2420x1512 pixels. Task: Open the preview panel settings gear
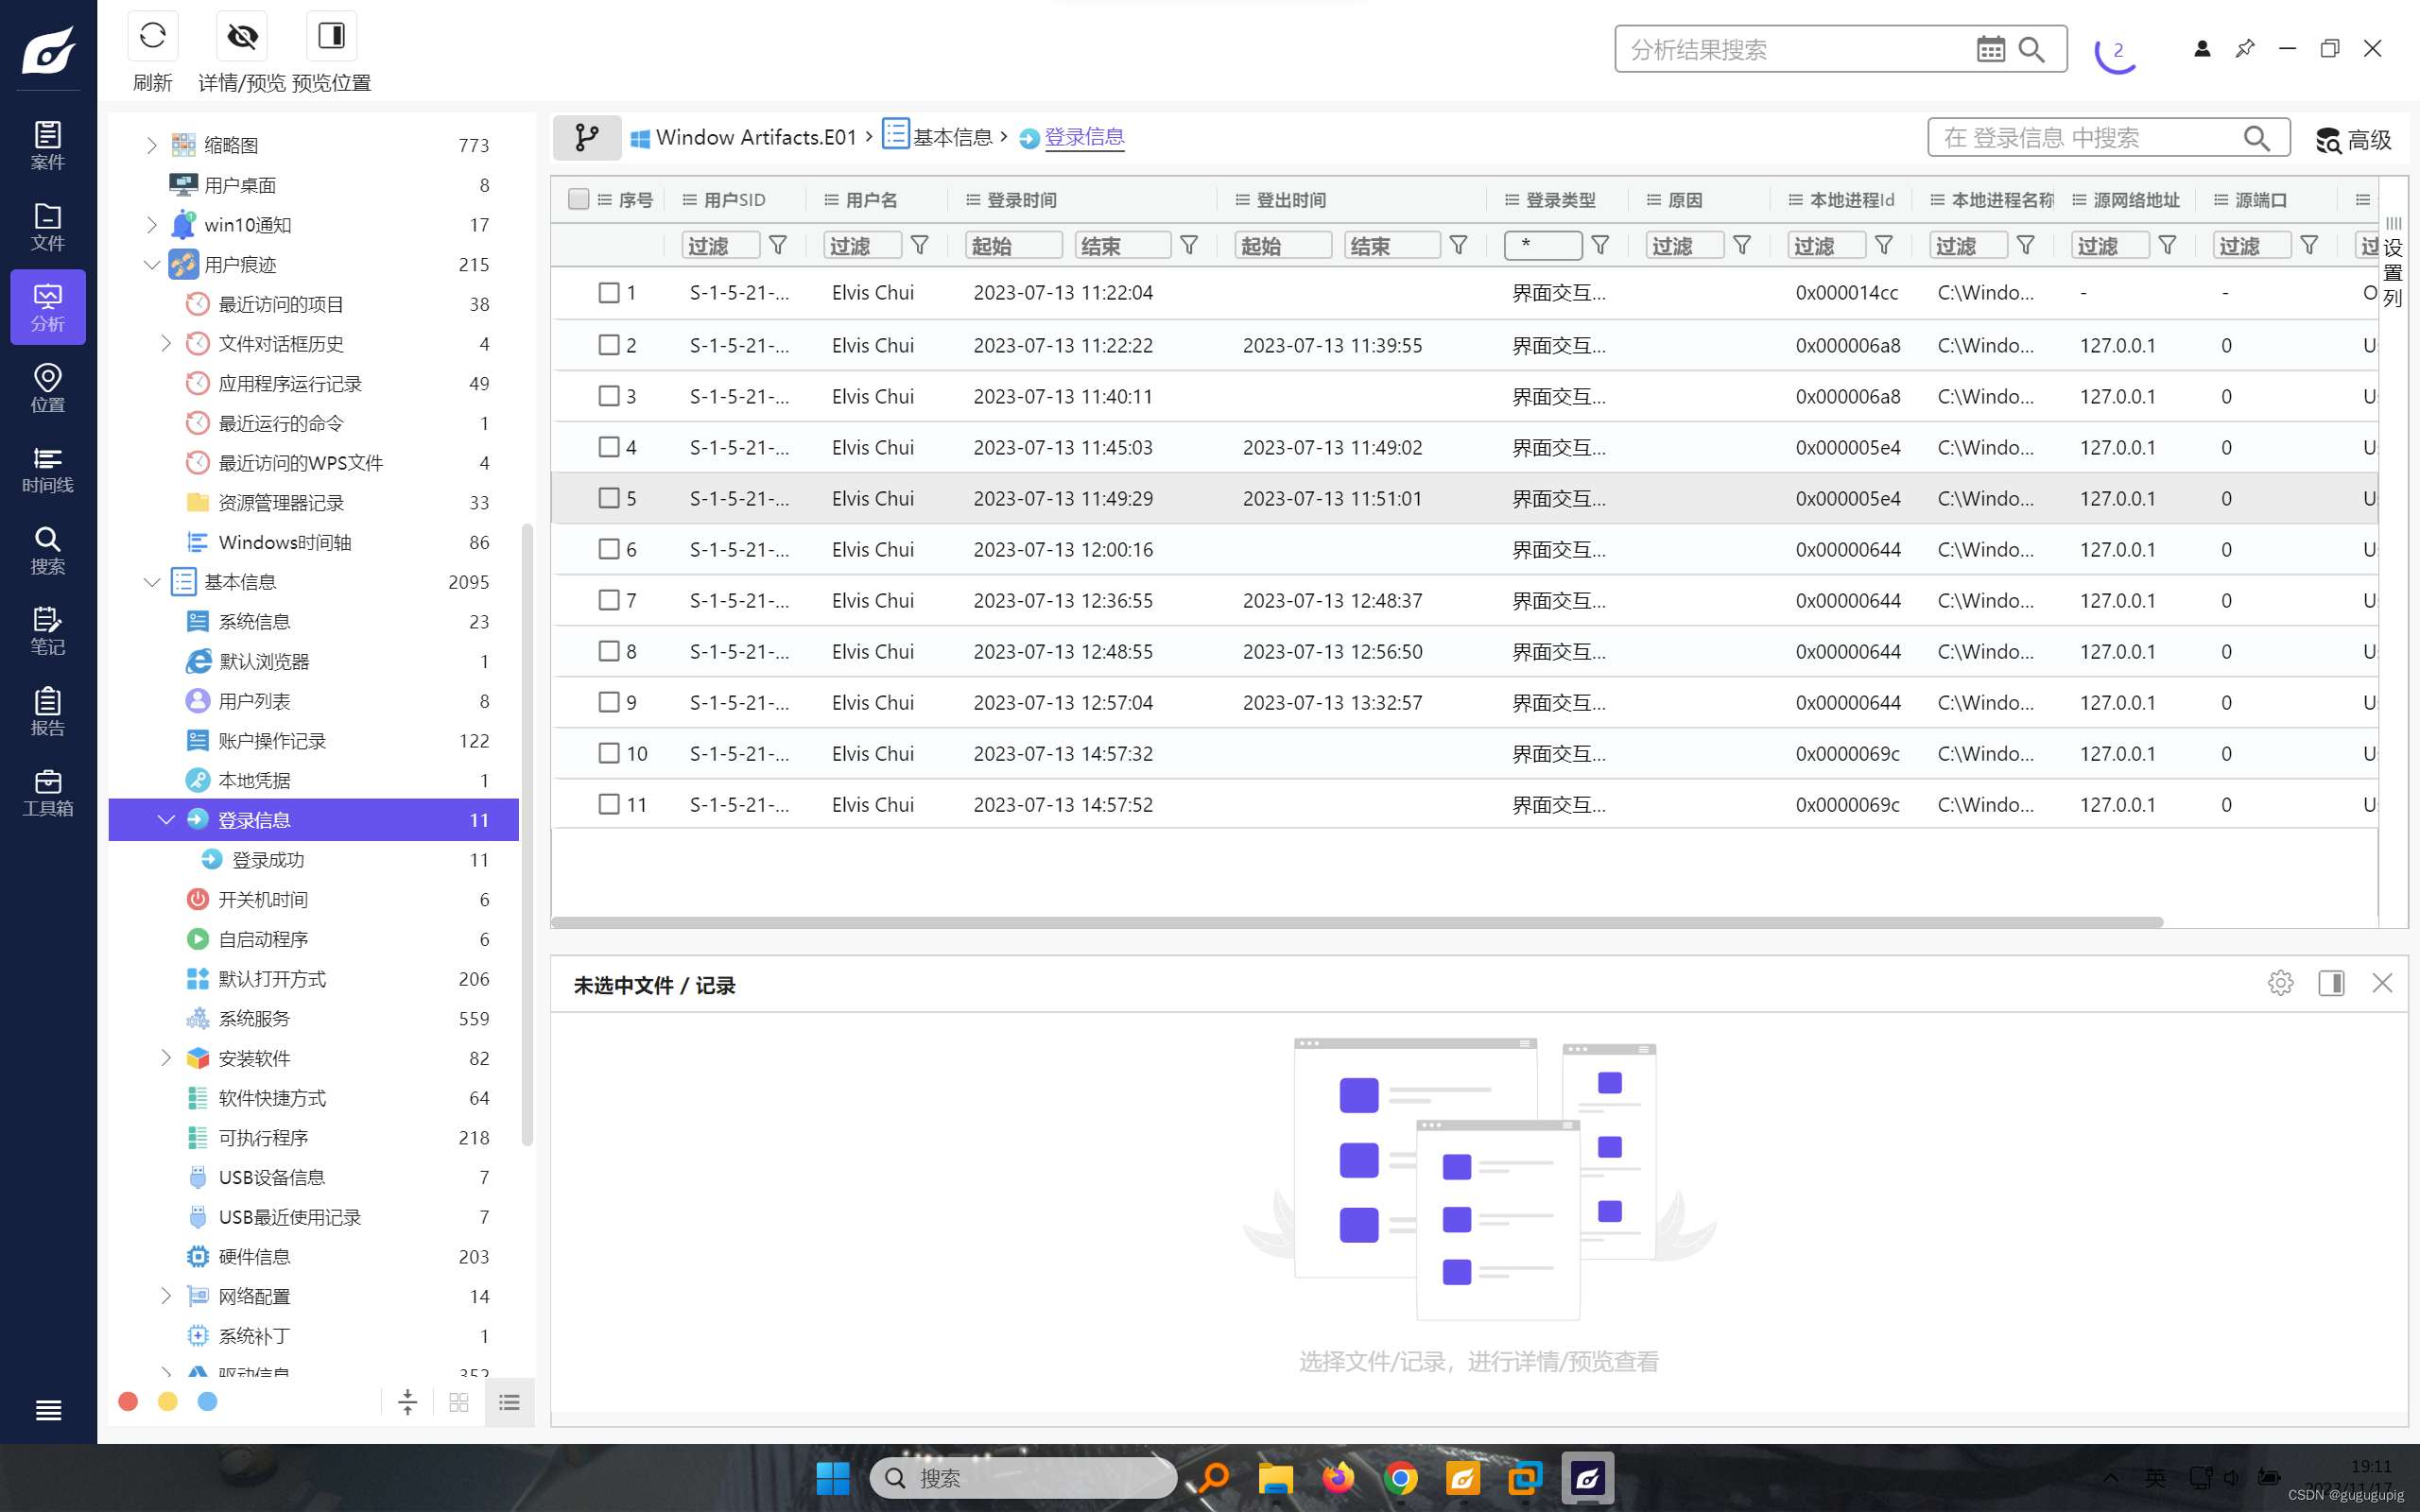click(x=2280, y=983)
